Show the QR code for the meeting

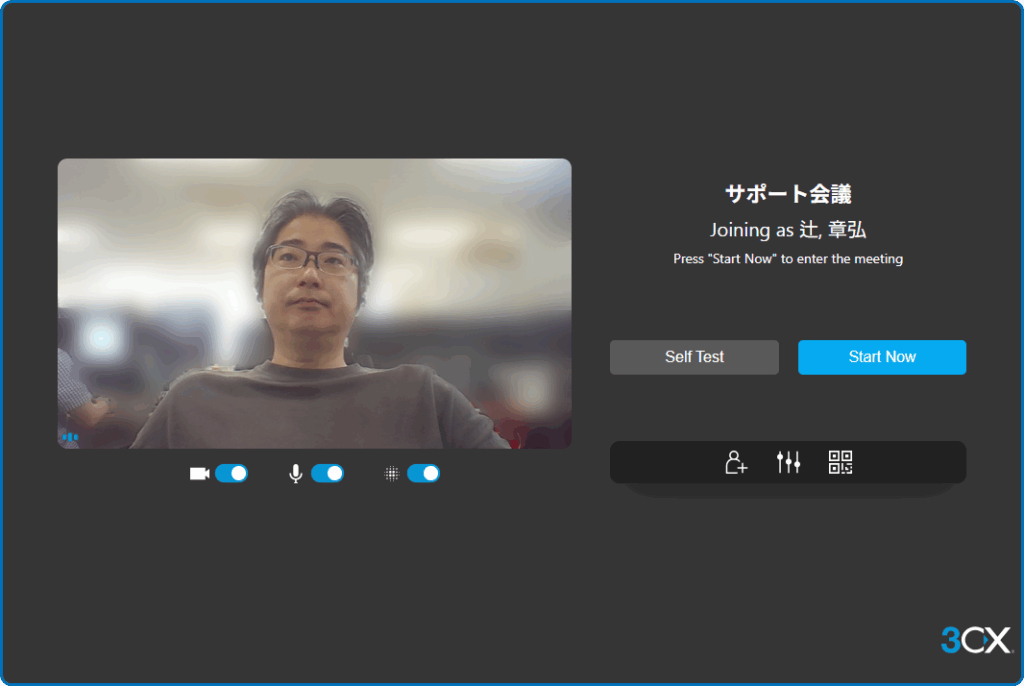point(840,462)
